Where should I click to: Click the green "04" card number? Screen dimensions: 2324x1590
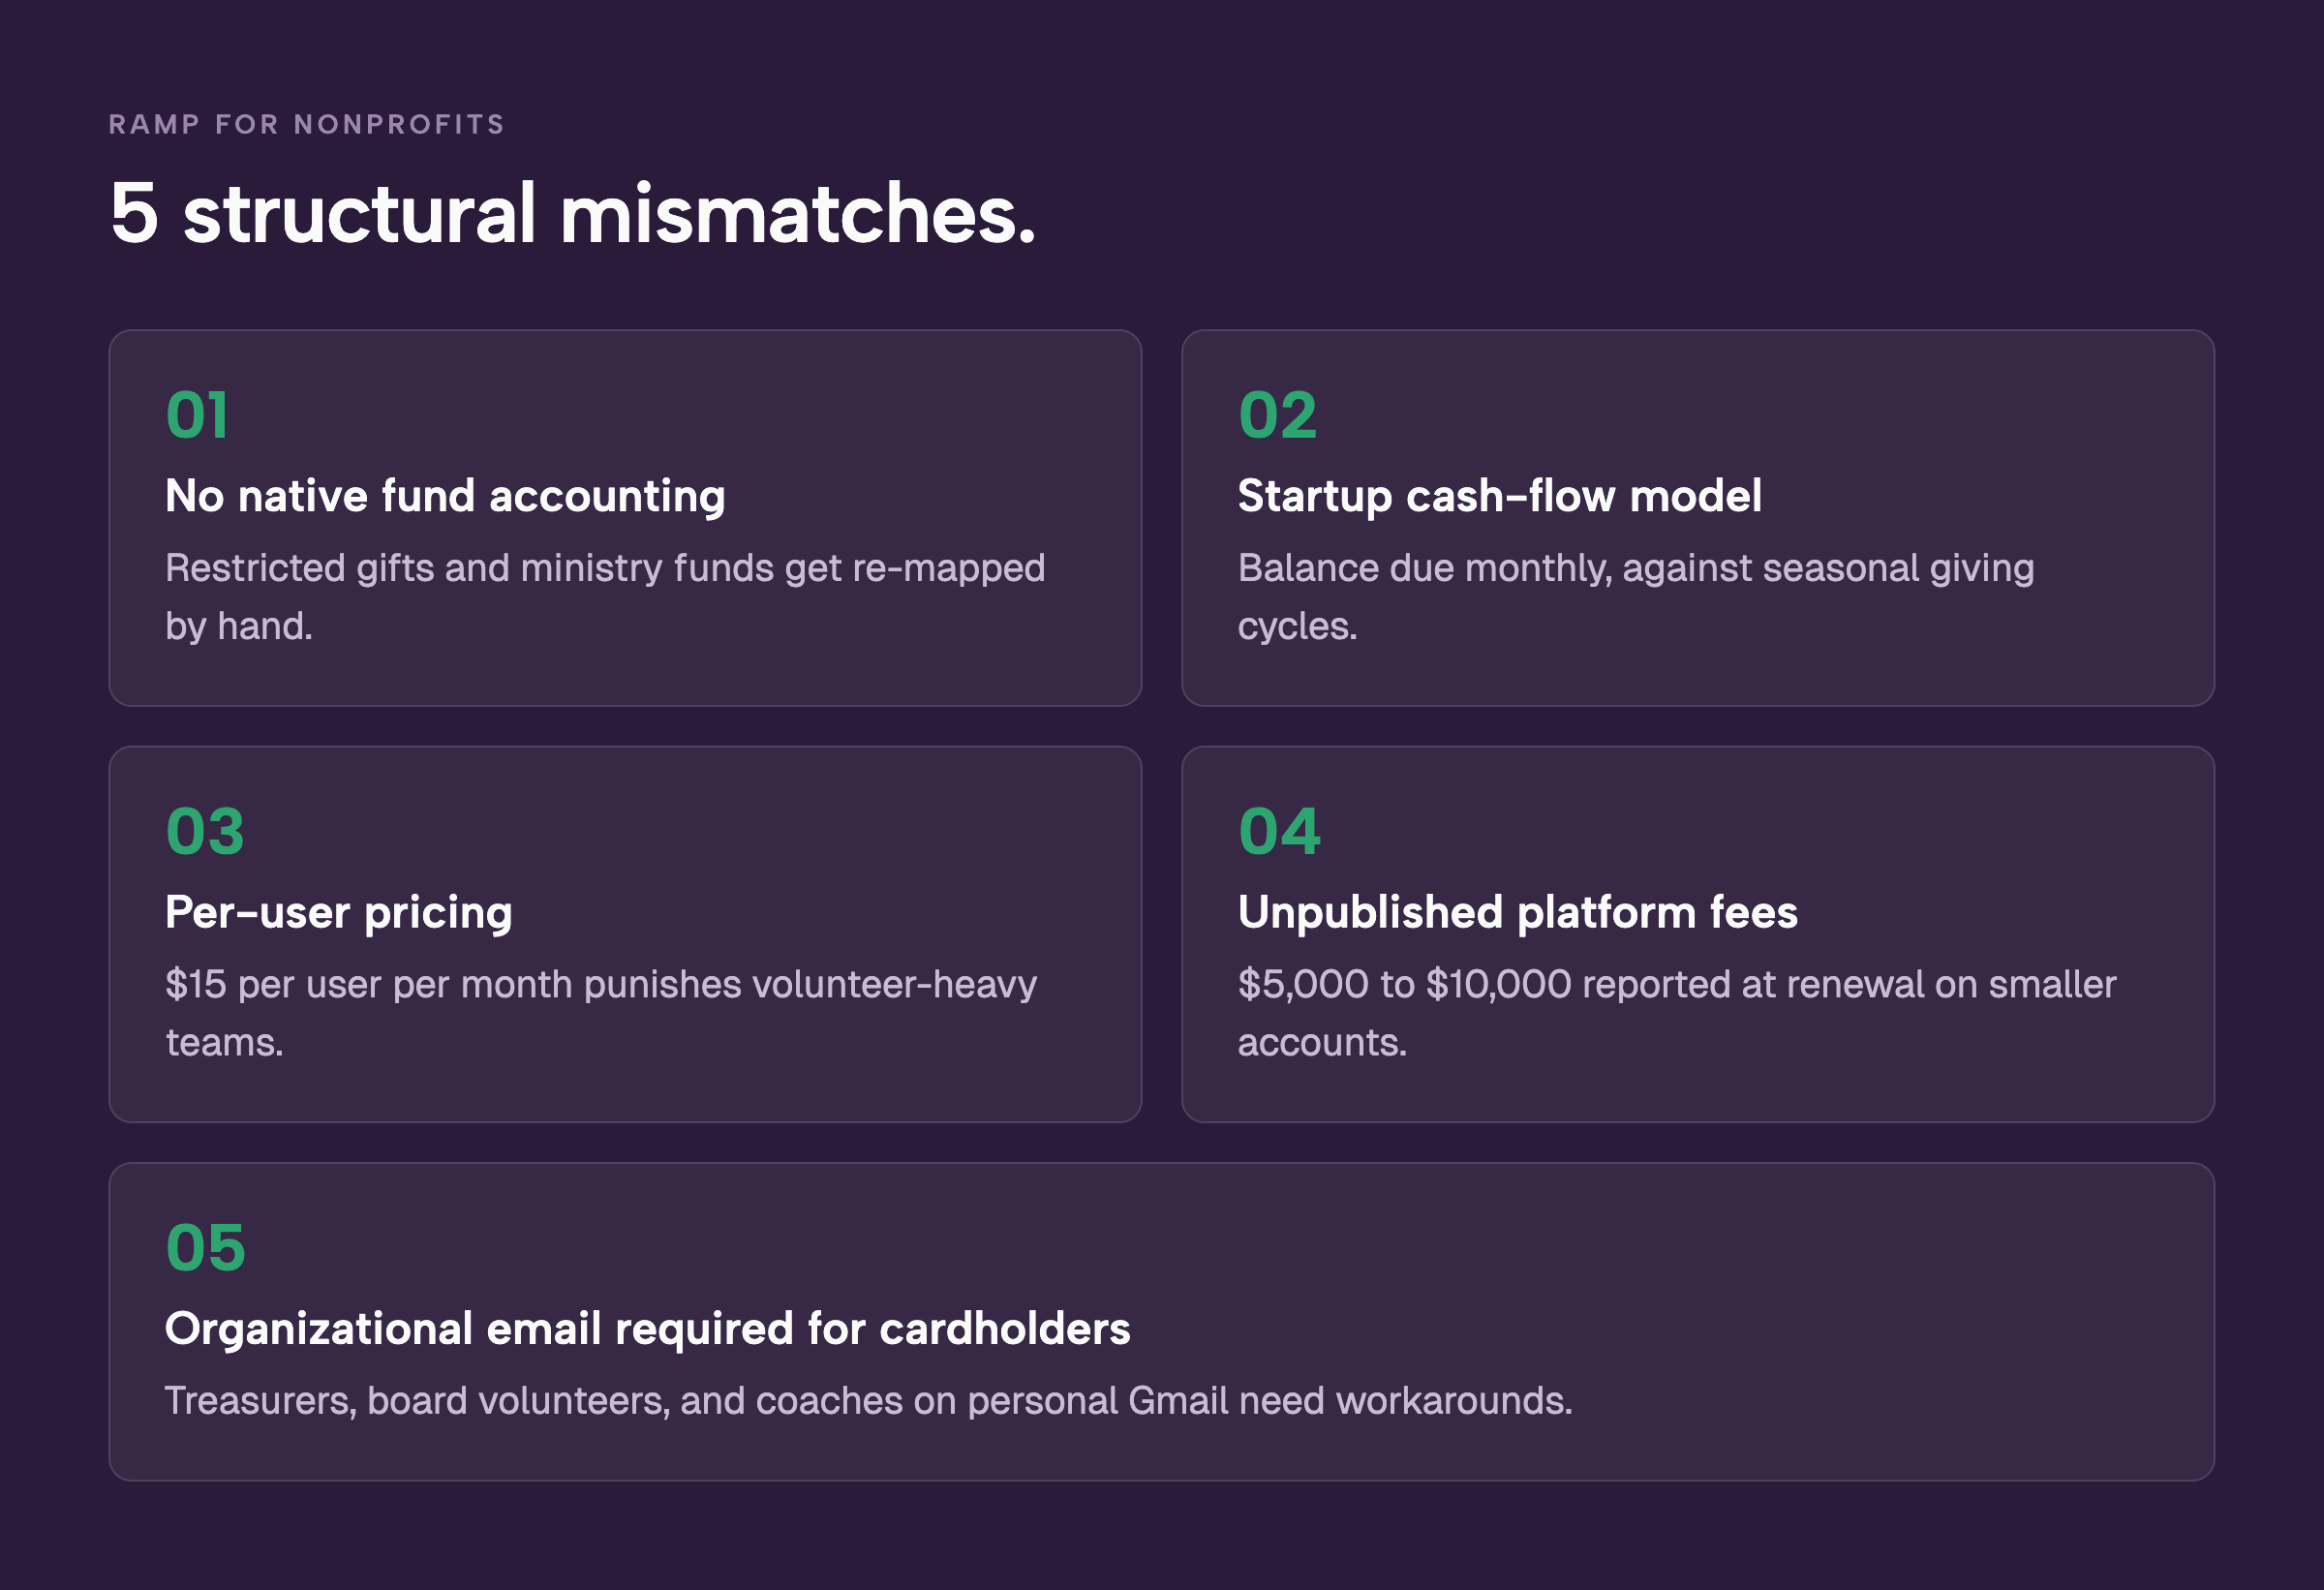1279,831
